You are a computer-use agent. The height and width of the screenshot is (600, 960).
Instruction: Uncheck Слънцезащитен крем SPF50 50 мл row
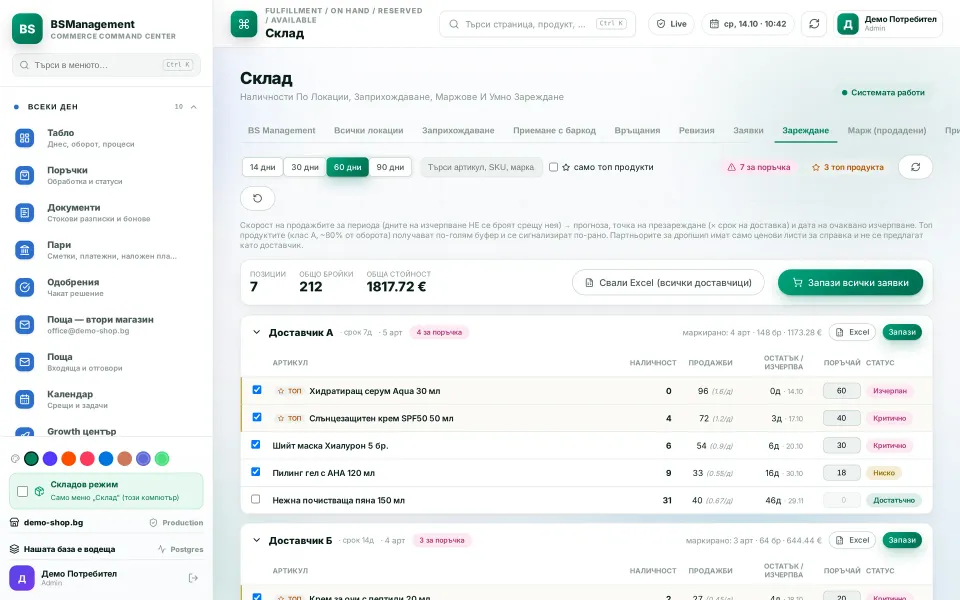click(x=257, y=418)
